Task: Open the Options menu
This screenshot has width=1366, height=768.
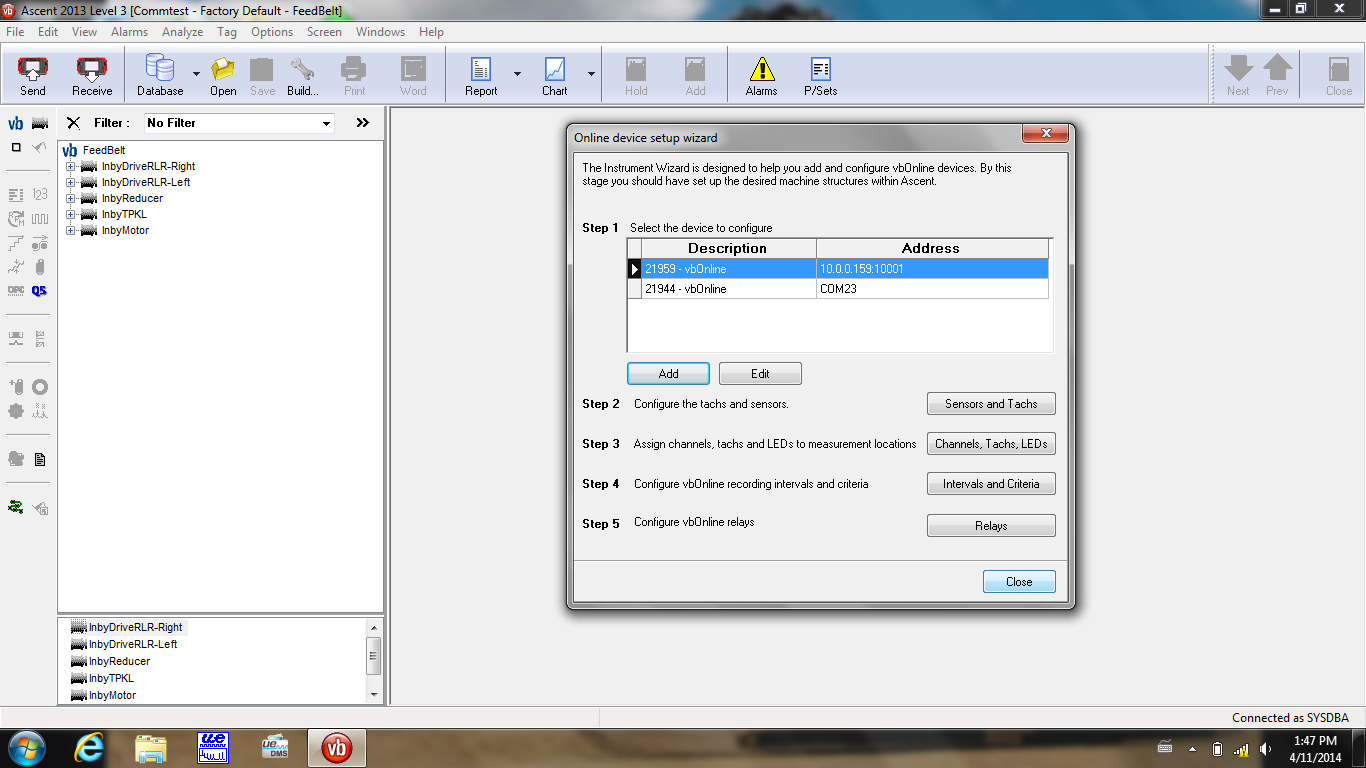Action: click(x=272, y=32)
